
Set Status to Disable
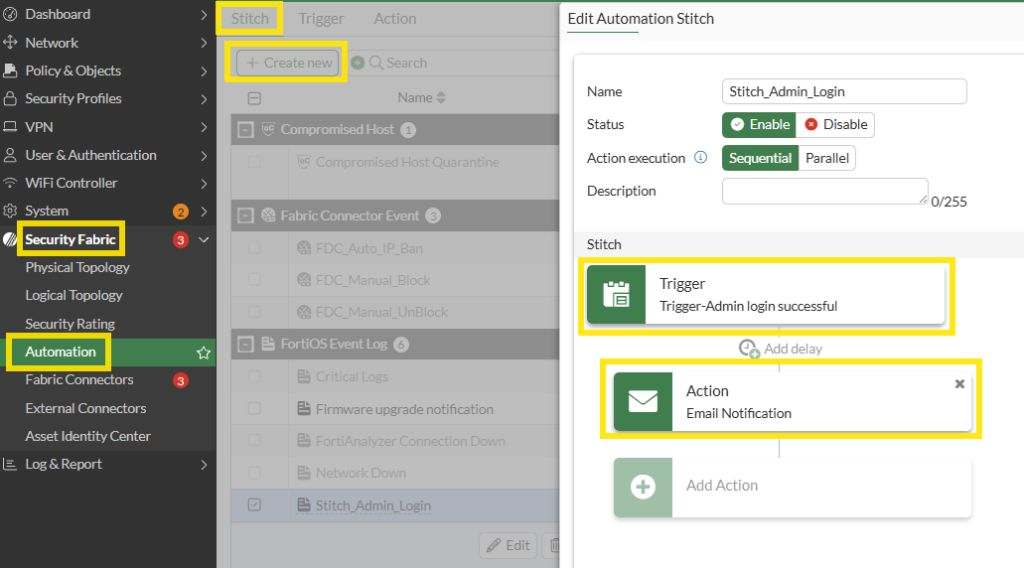coord(835,125)
